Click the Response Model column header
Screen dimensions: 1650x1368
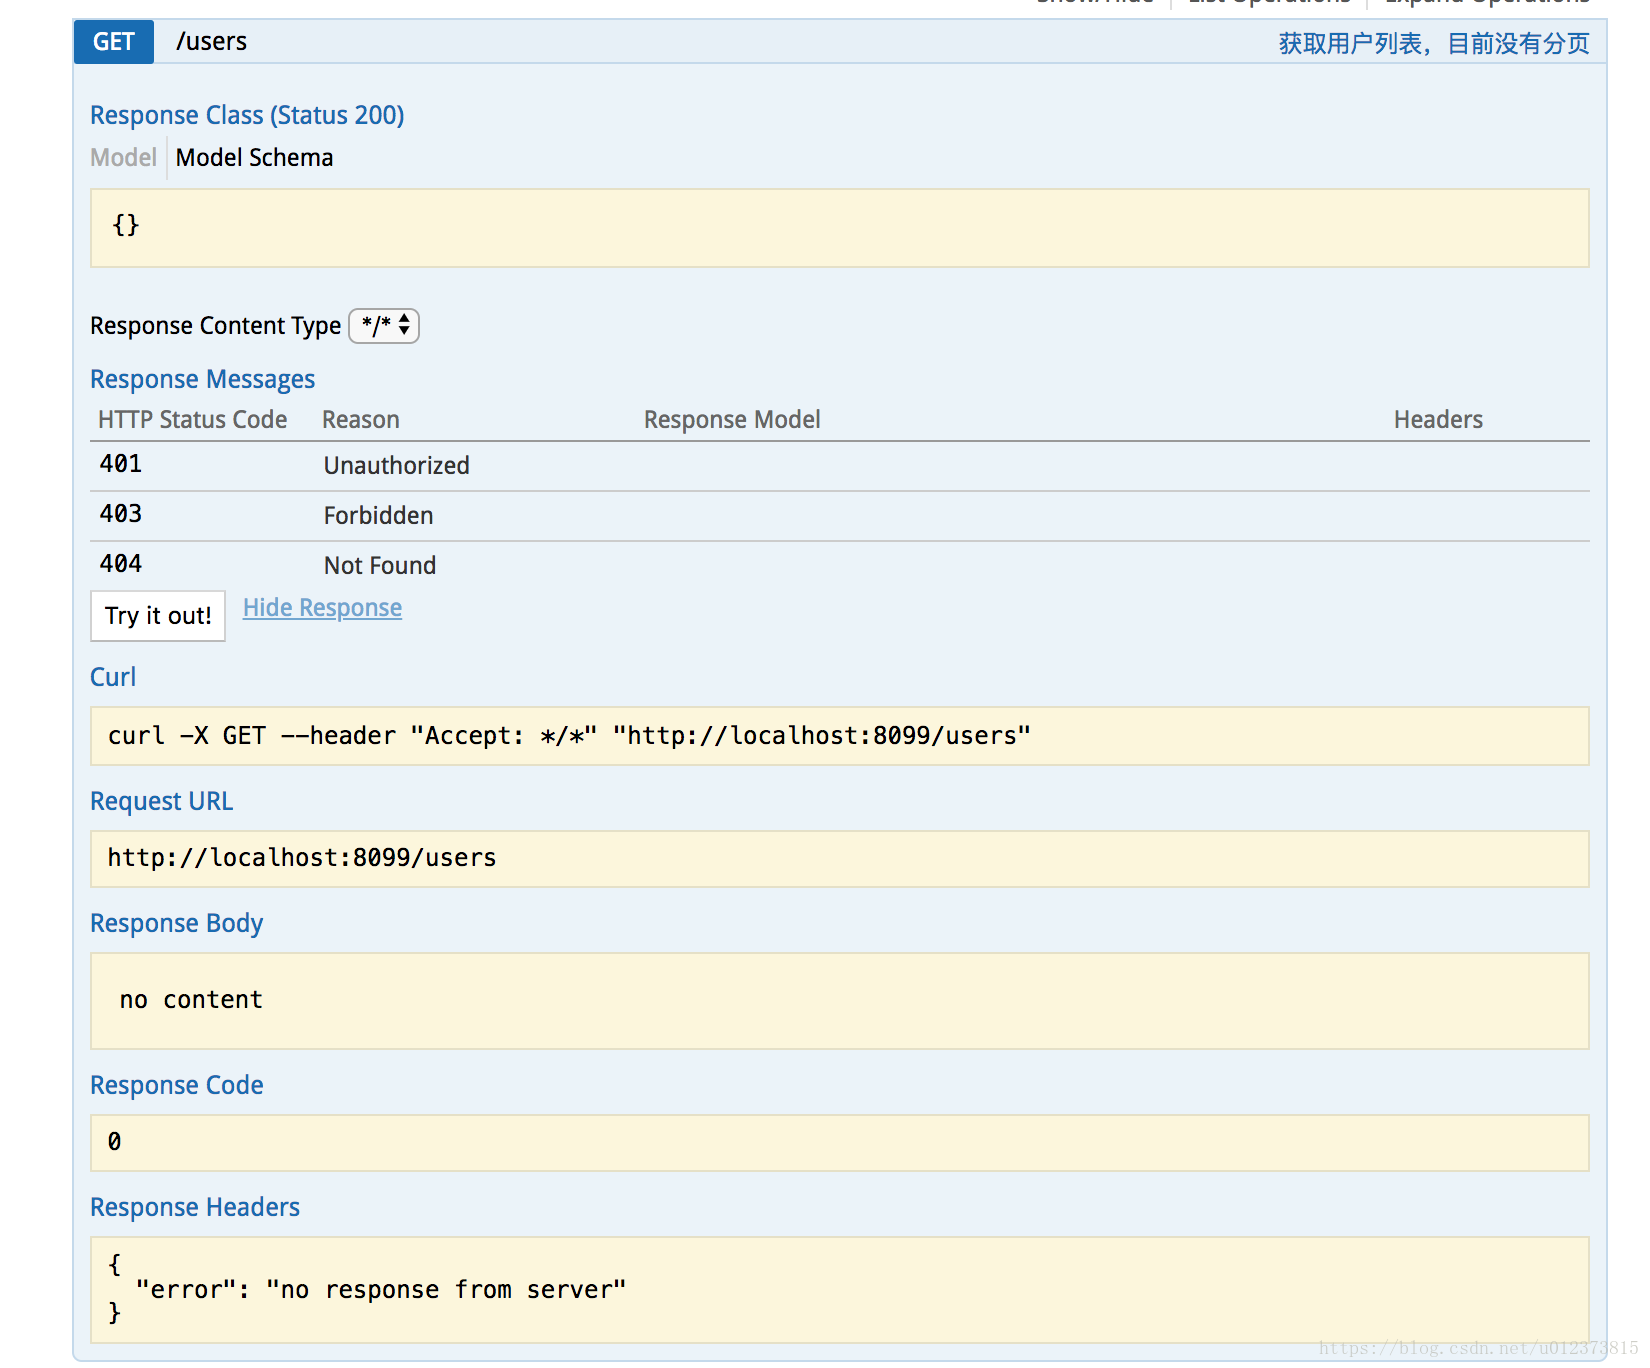[732, 420]
